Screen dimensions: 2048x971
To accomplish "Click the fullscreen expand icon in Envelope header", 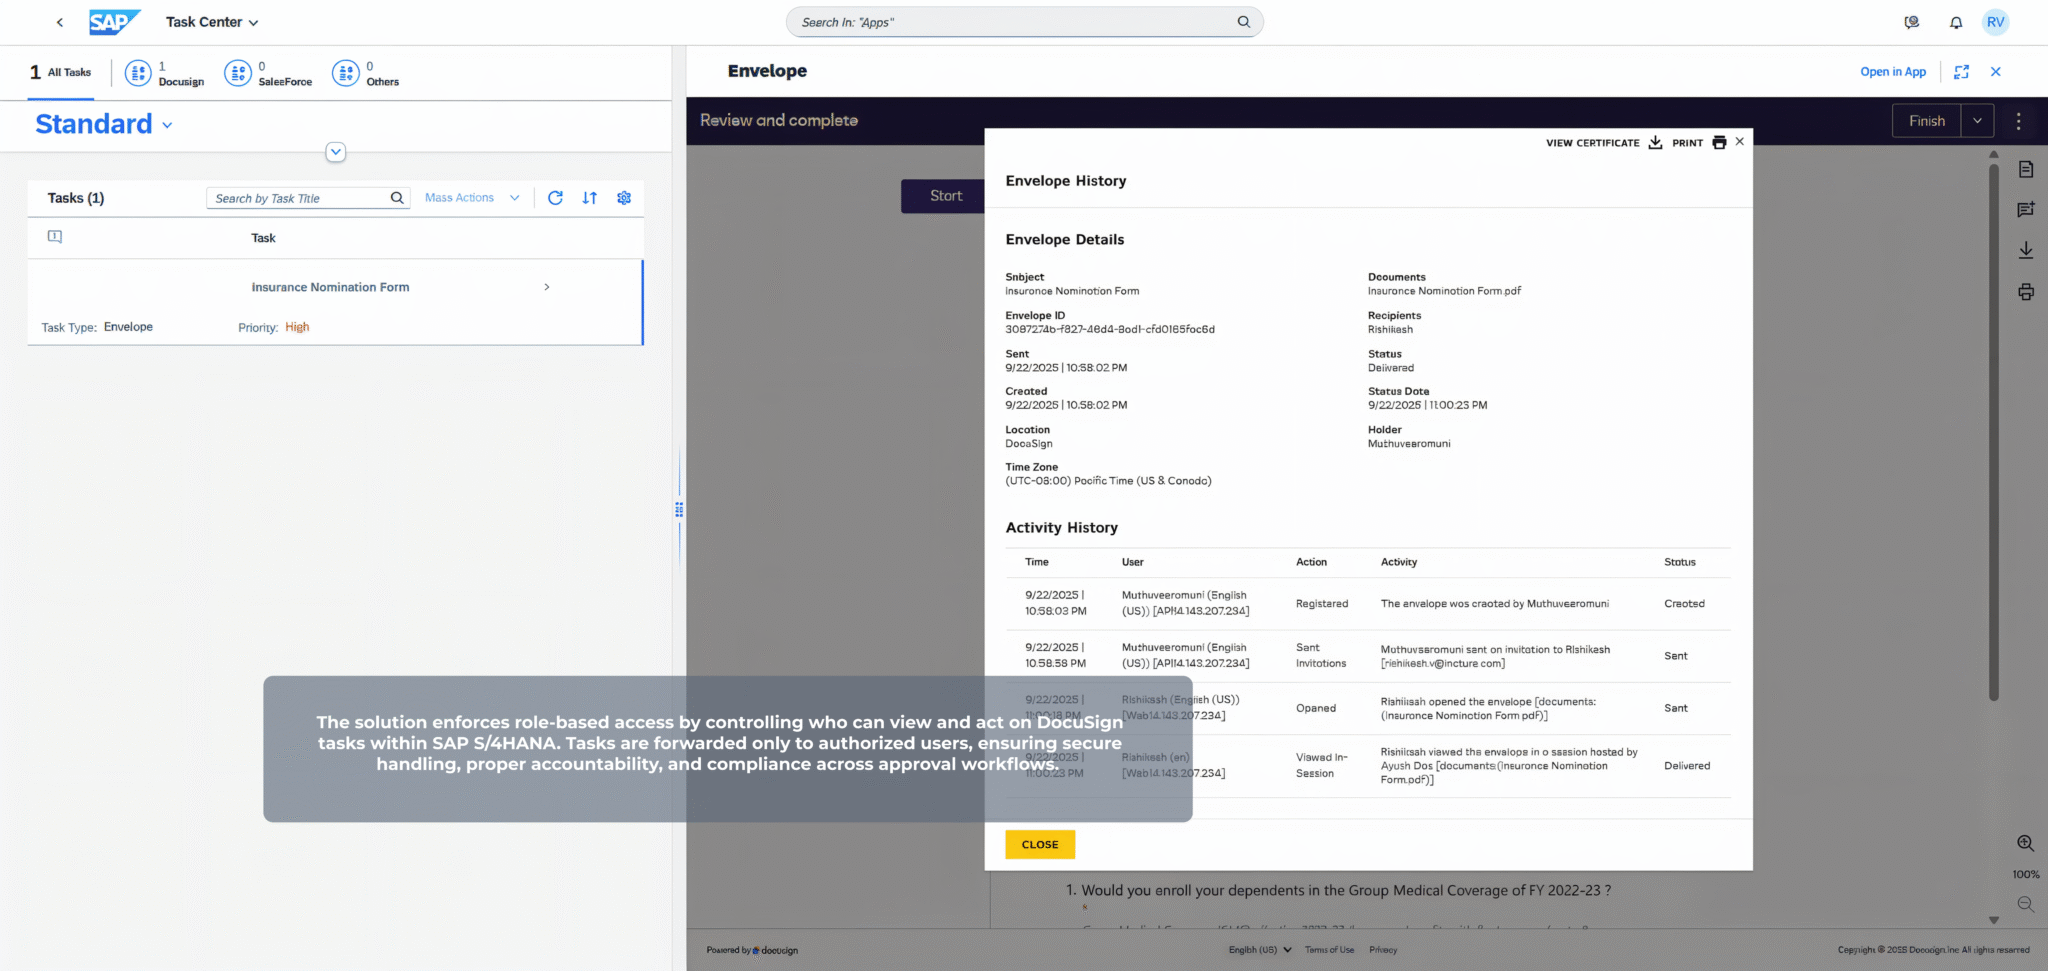I will click(1962, 71).
